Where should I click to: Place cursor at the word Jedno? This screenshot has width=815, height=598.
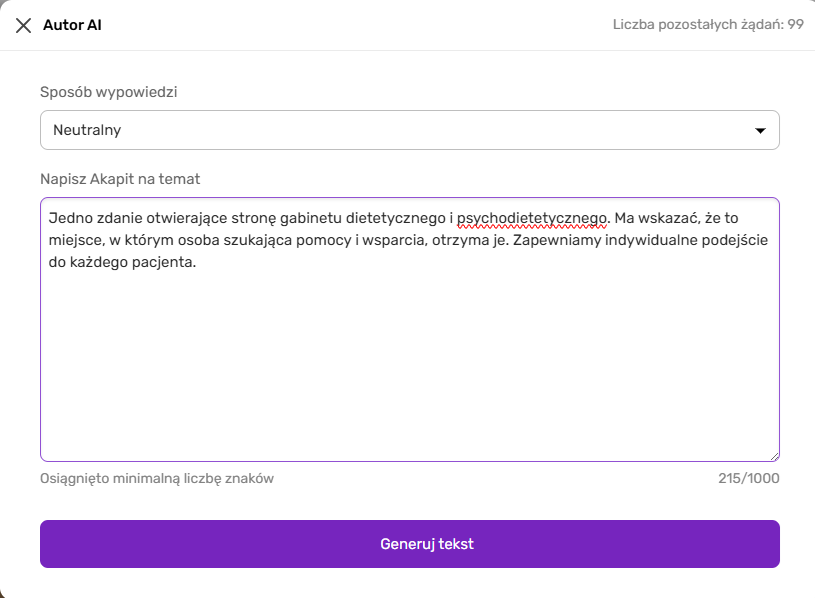click(68, 216)
